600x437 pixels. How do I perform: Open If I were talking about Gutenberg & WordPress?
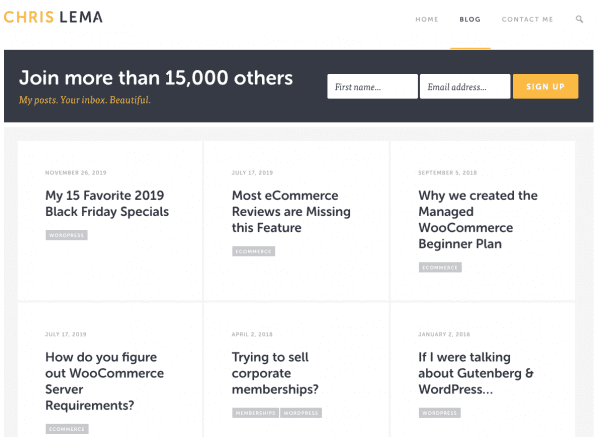[x=476, y=373]
